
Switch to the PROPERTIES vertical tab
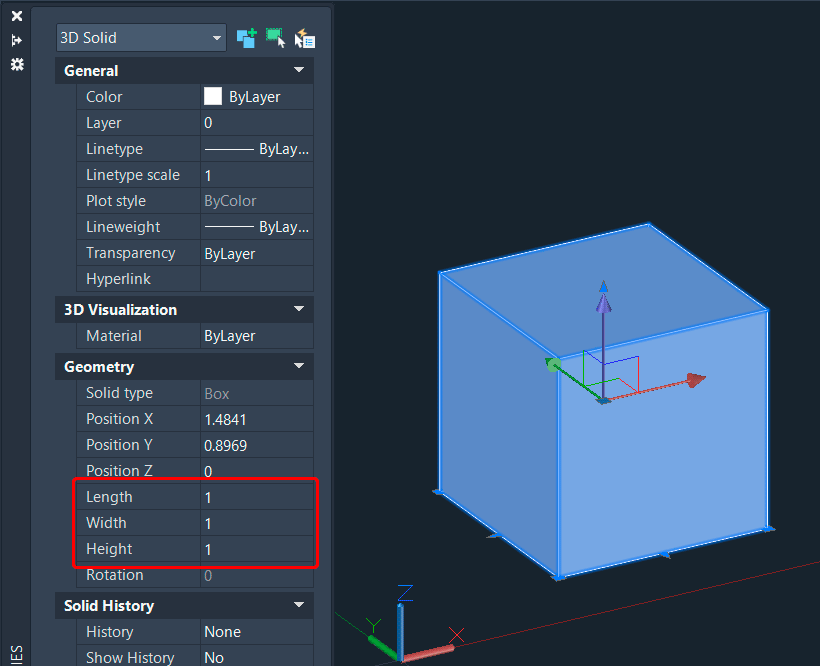click(16, 650)
